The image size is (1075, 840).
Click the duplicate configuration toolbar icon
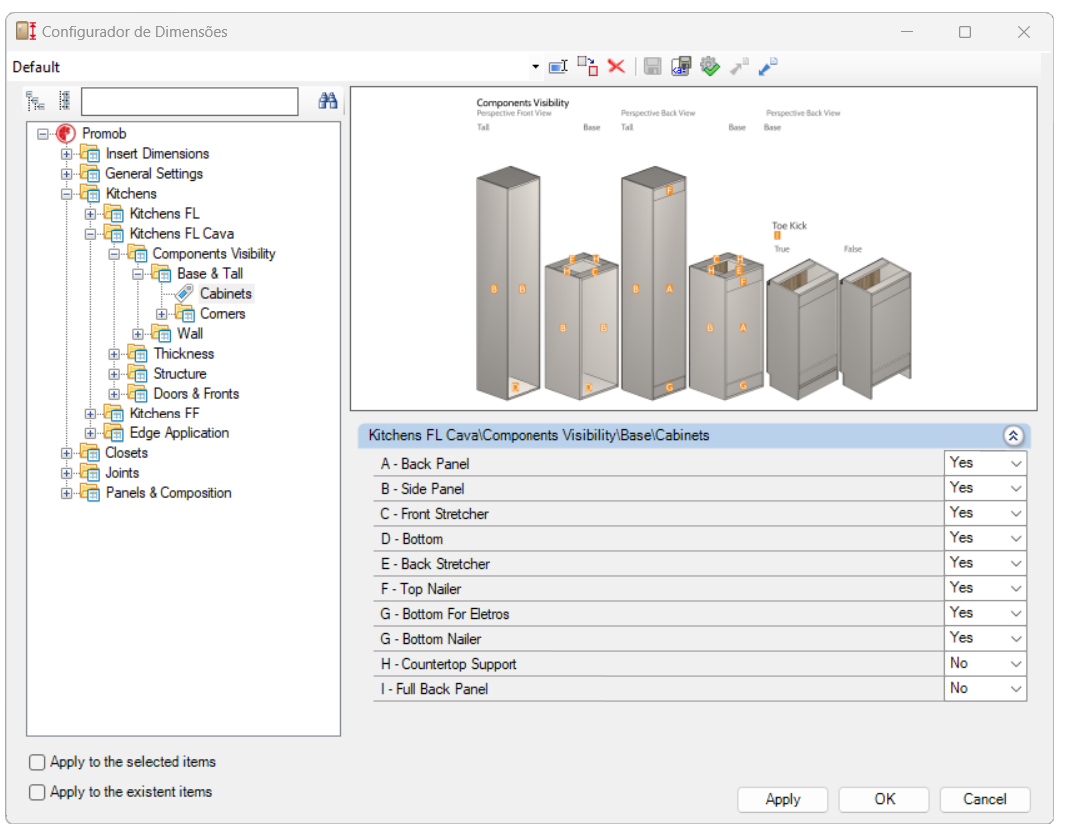(588, 67)
